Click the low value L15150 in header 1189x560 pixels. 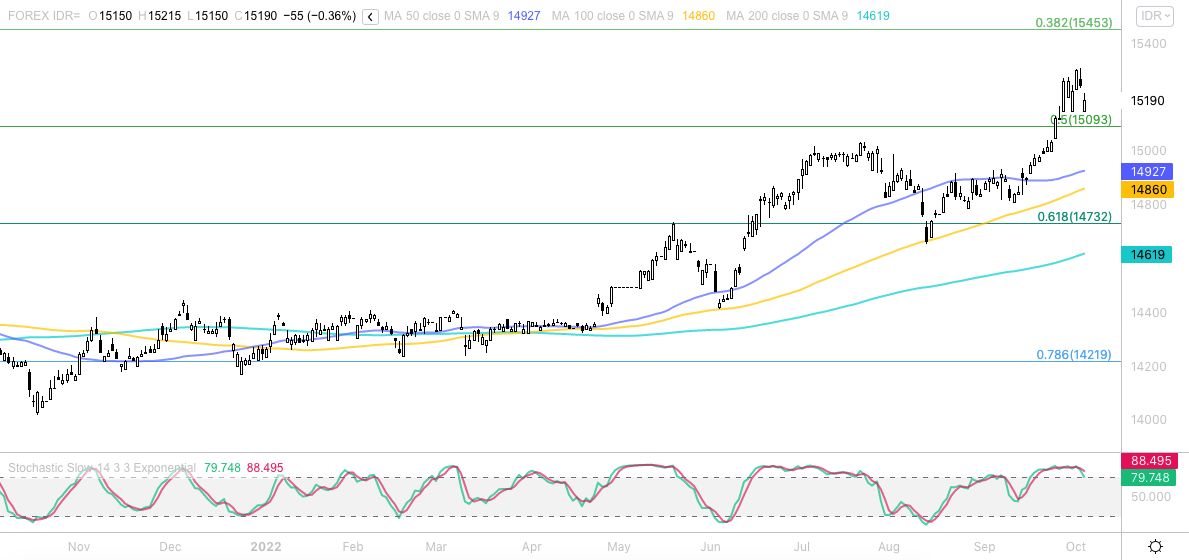209,16
